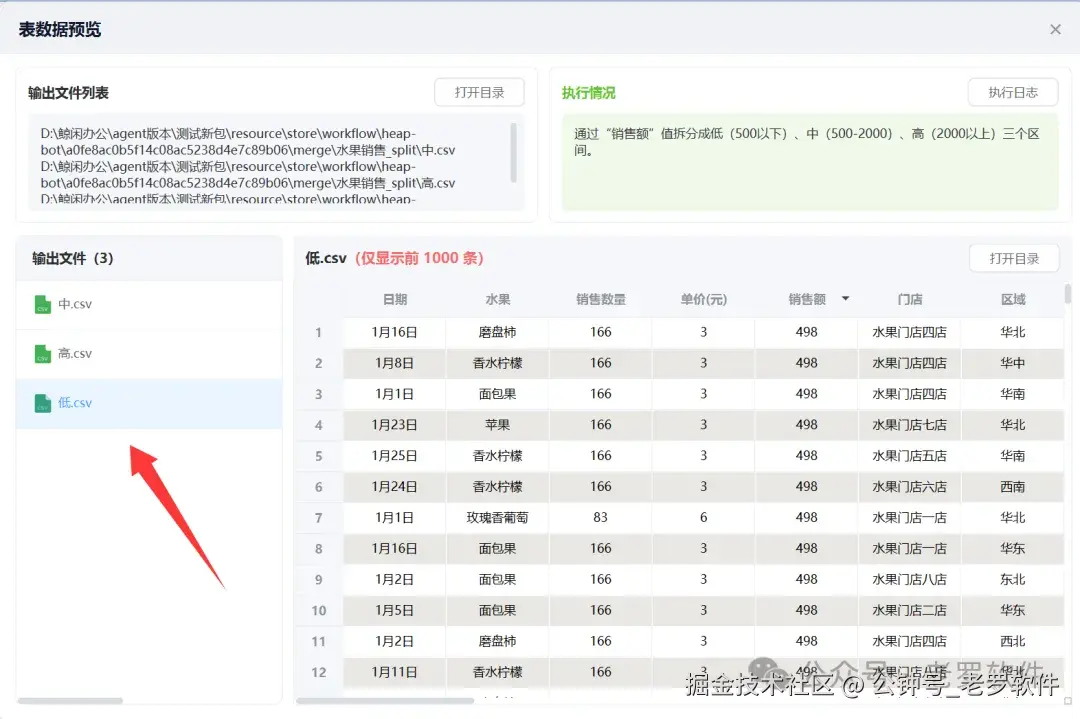Click the data table horizontal scrollbar
This screenshot has width=1080, height=719.
(385, 701)
